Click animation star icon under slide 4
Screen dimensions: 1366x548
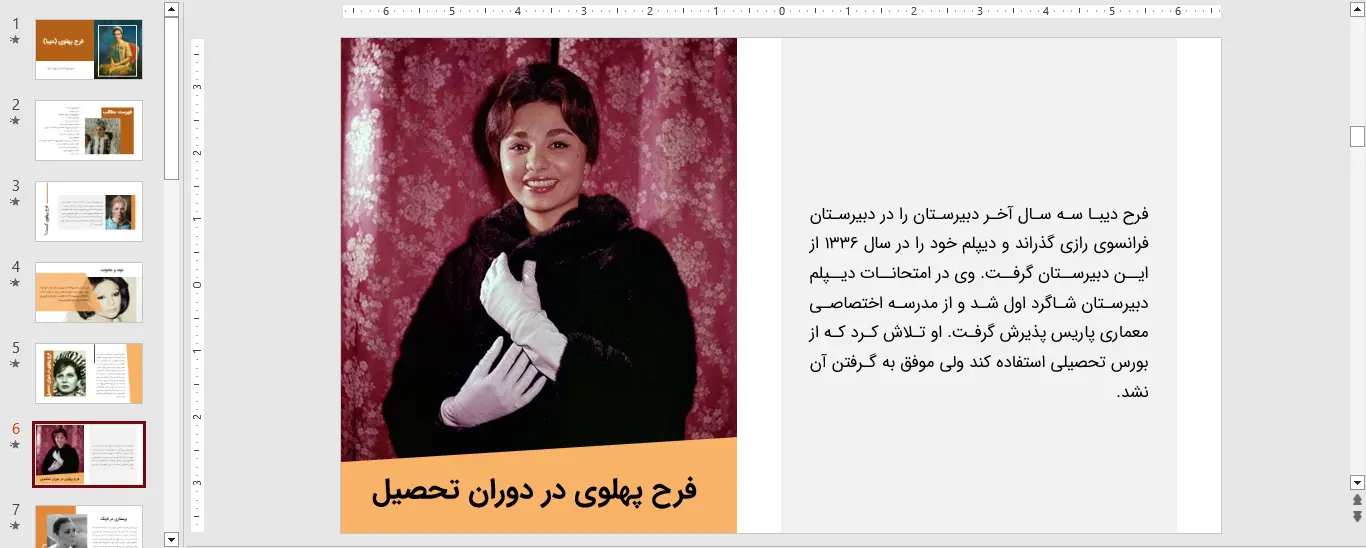[x=15, y=283]
